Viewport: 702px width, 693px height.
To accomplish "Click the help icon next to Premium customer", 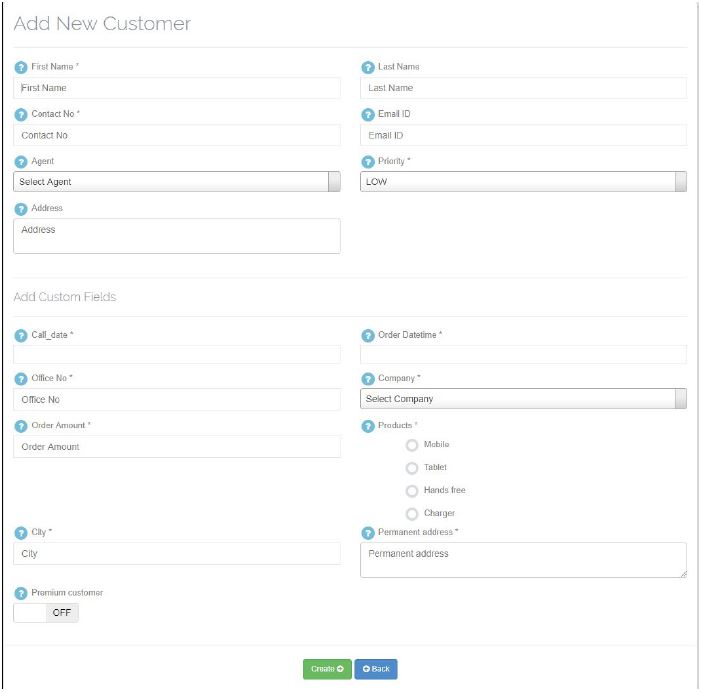I will (20, 593).
